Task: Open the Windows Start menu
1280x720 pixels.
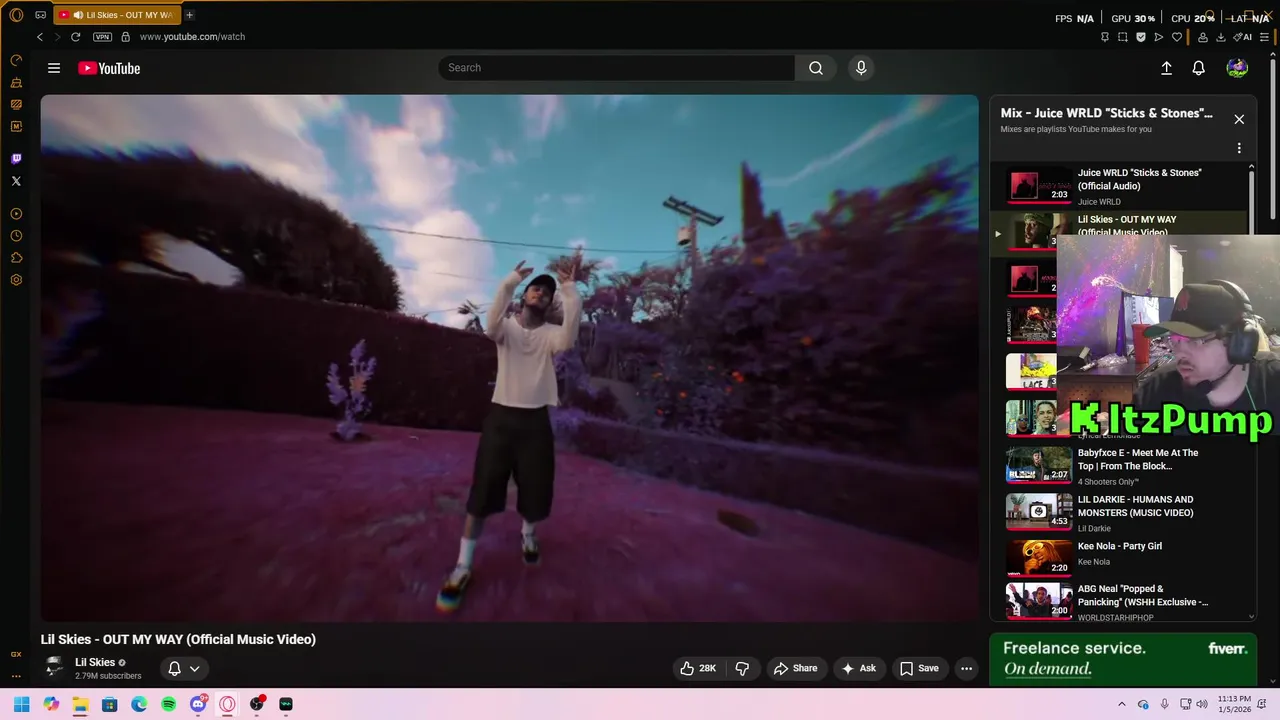Action: coord(21,704)
